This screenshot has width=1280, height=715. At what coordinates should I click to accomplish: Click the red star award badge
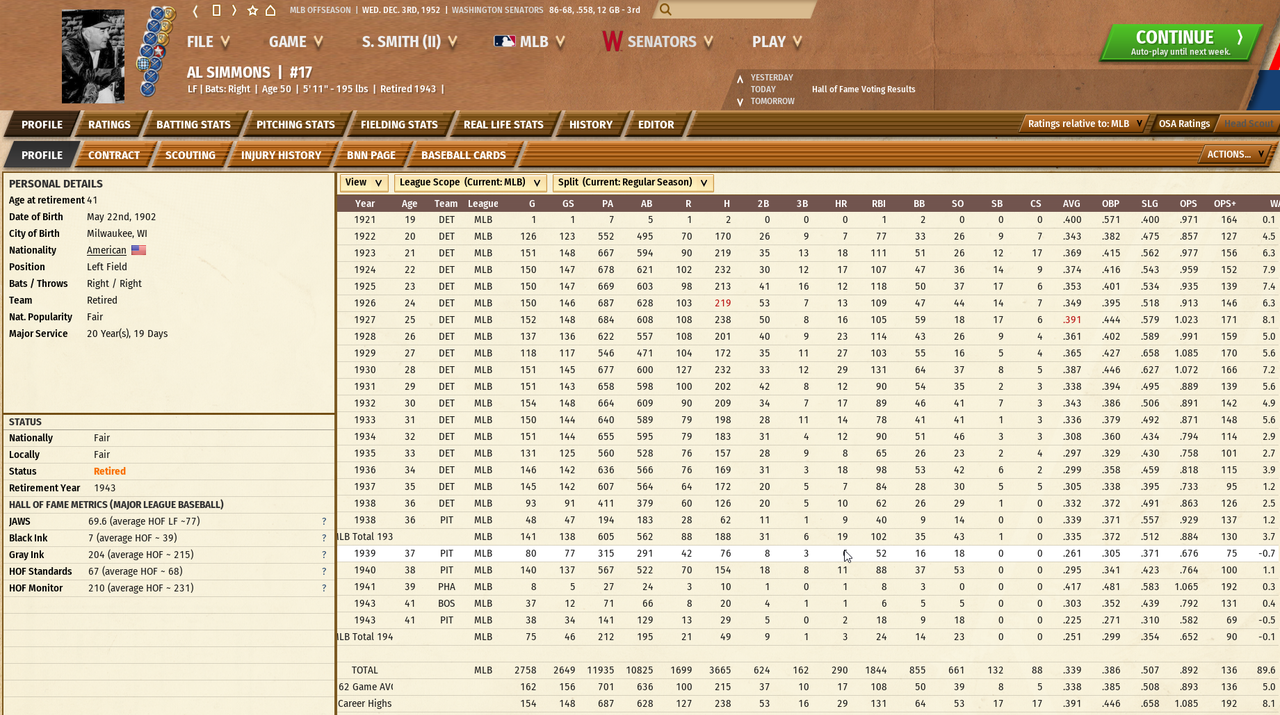click(x=157, y=50)
